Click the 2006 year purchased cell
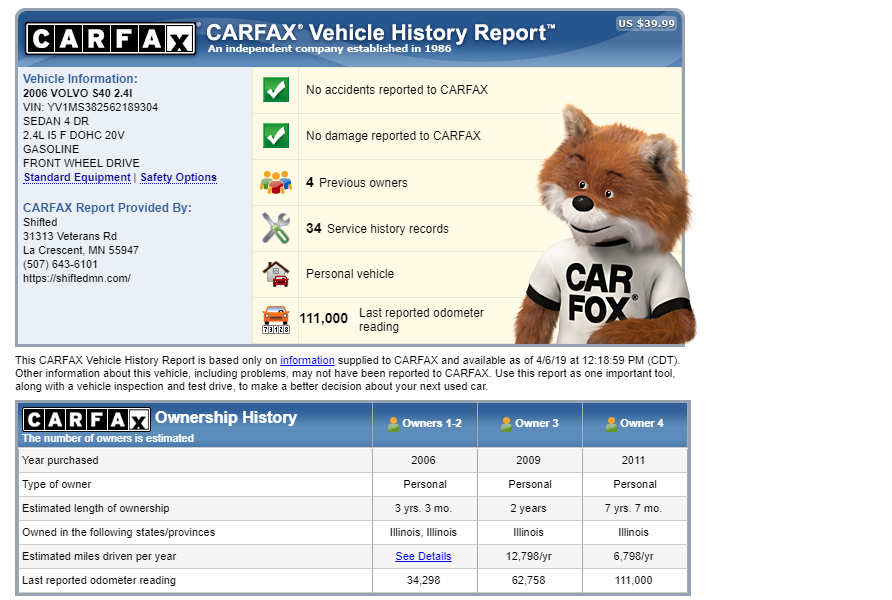The width and height of the screenshot is (892, 600). coord(423,460)
